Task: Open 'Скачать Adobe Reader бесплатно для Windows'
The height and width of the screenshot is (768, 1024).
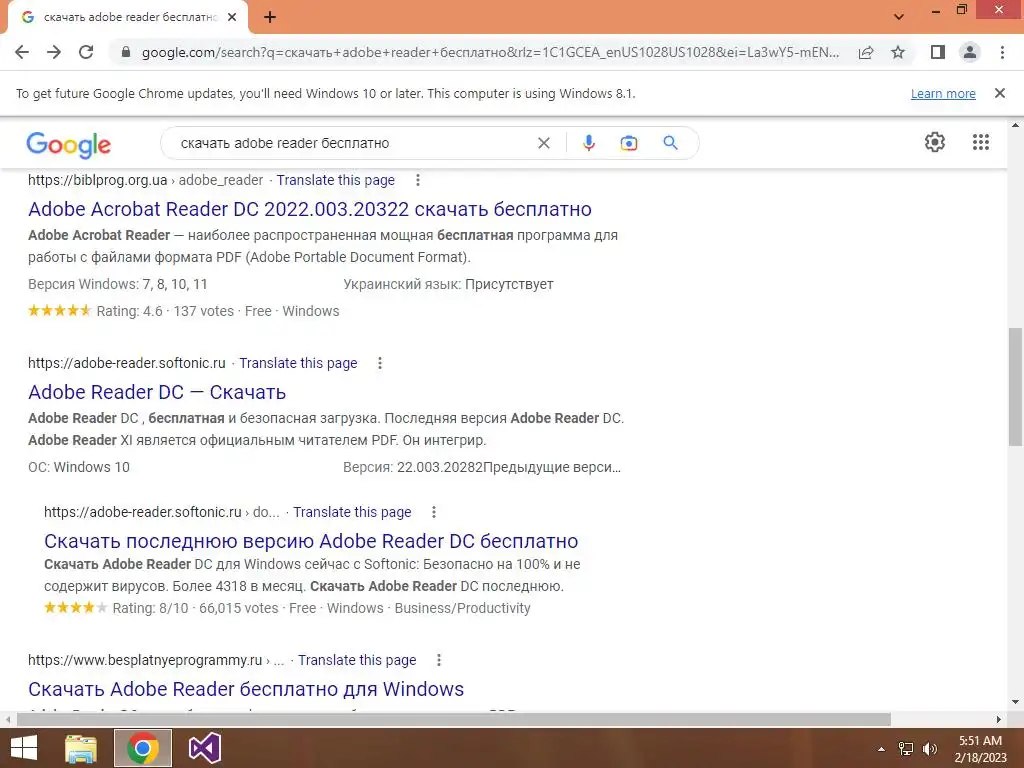Action: click(x=246, y=689)
